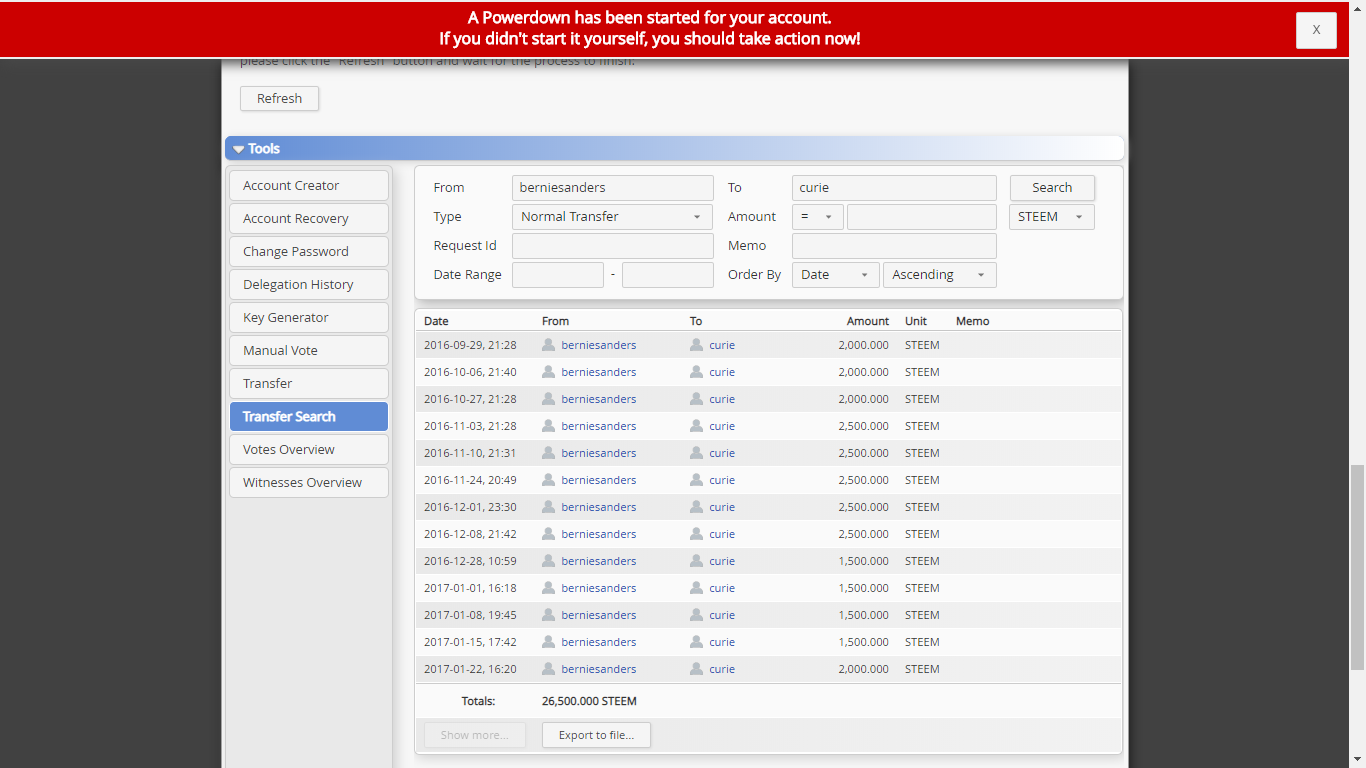Open the Change Password tool
Screen dimensions: 1366x768
309,251
